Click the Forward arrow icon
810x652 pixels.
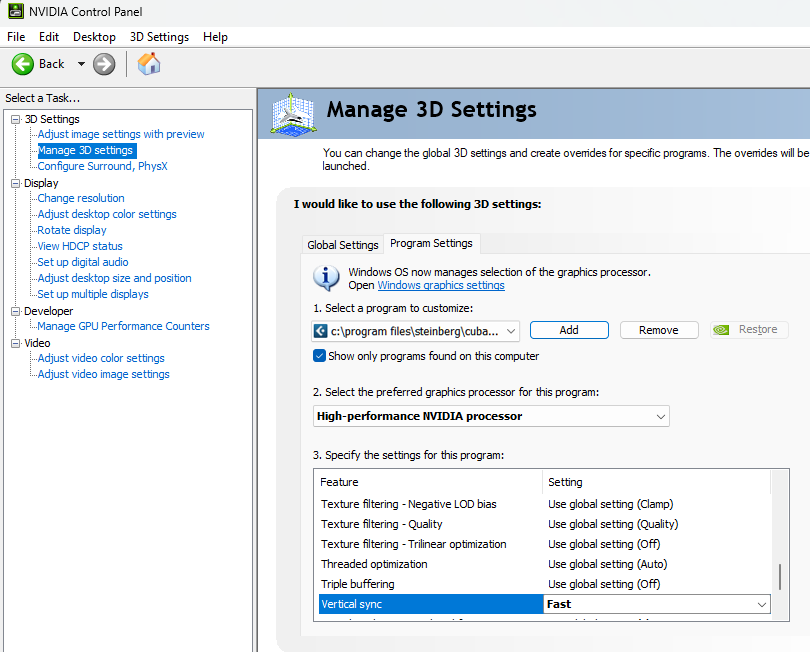click(x=104, y=64)
